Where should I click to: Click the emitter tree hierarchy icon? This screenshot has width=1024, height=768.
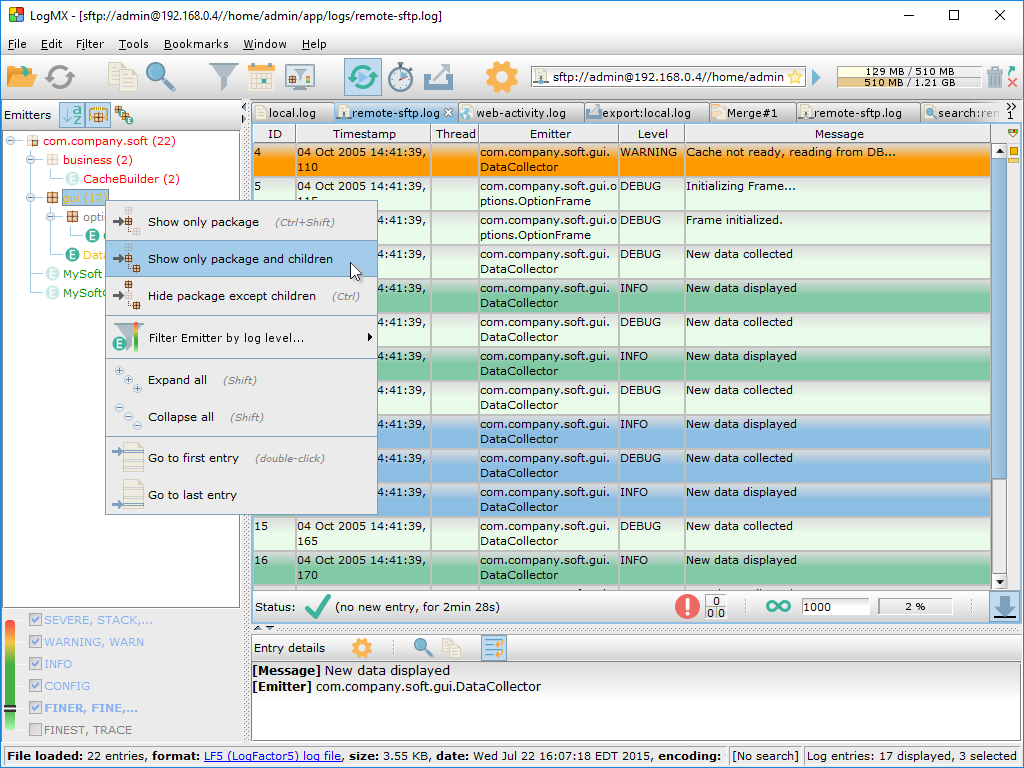pyautogui.click(x=123, y=115)
